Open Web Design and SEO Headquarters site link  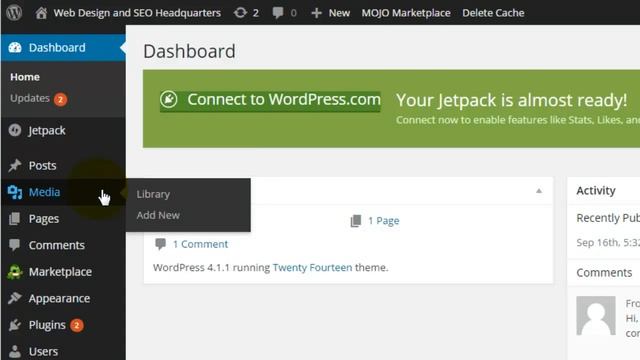point(137,13)
